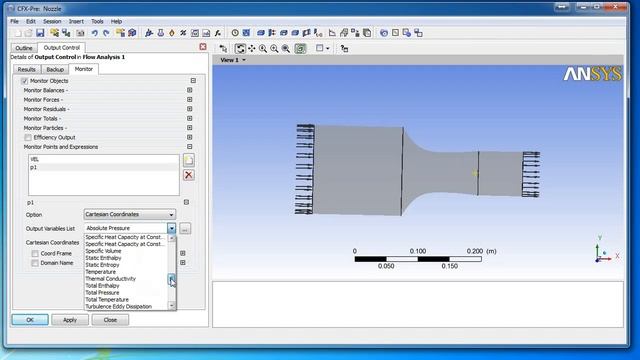640x360 pixels.
Task: Close the Output Control tab with red X
Action: pyautogui.click(x=203, y=47)
